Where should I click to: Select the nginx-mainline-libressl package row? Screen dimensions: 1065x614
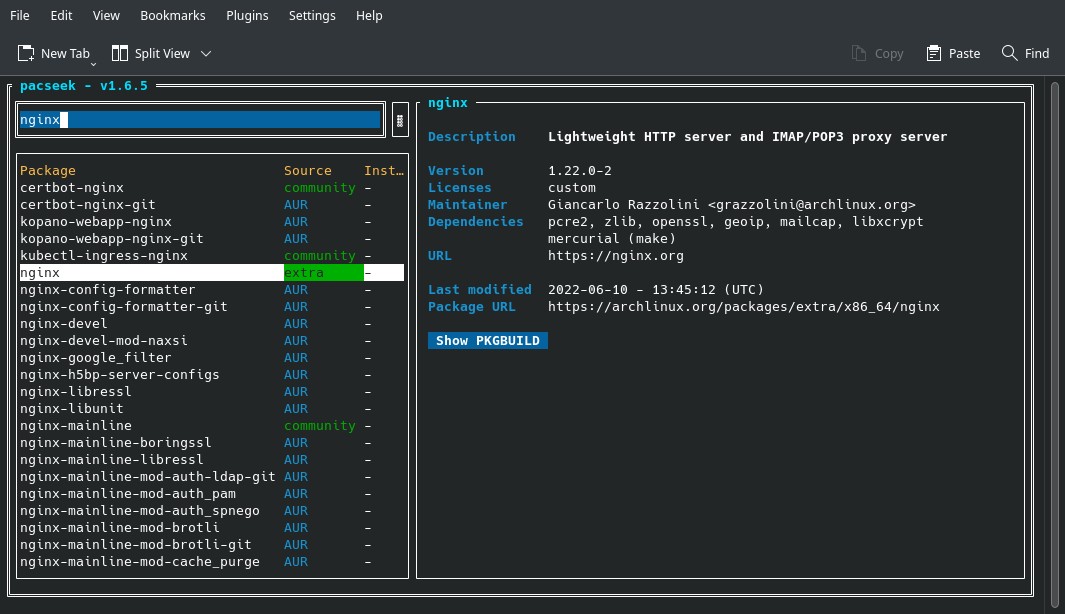tap(212, 459)
